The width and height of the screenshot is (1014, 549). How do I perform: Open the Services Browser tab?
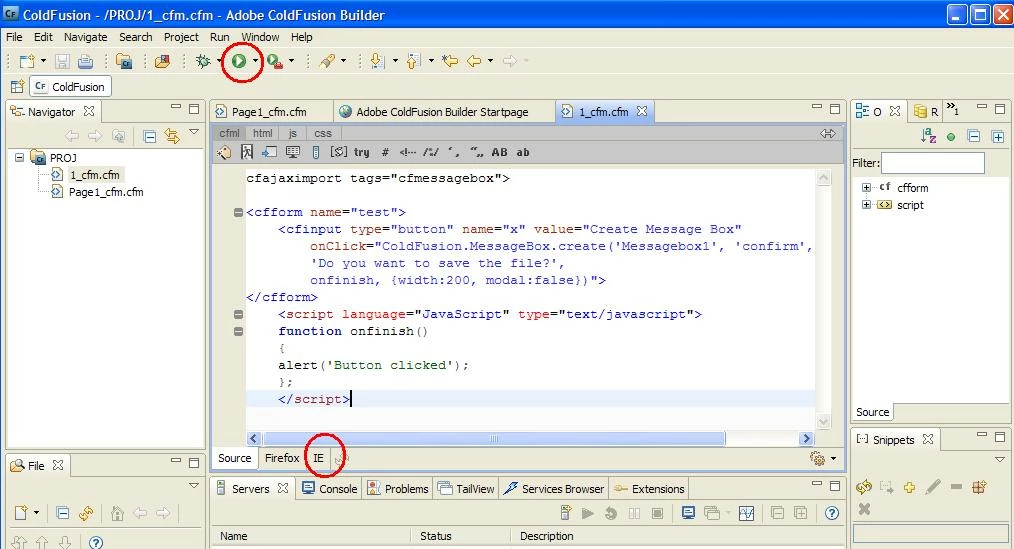pyautogui.click(x=554, y=489)
